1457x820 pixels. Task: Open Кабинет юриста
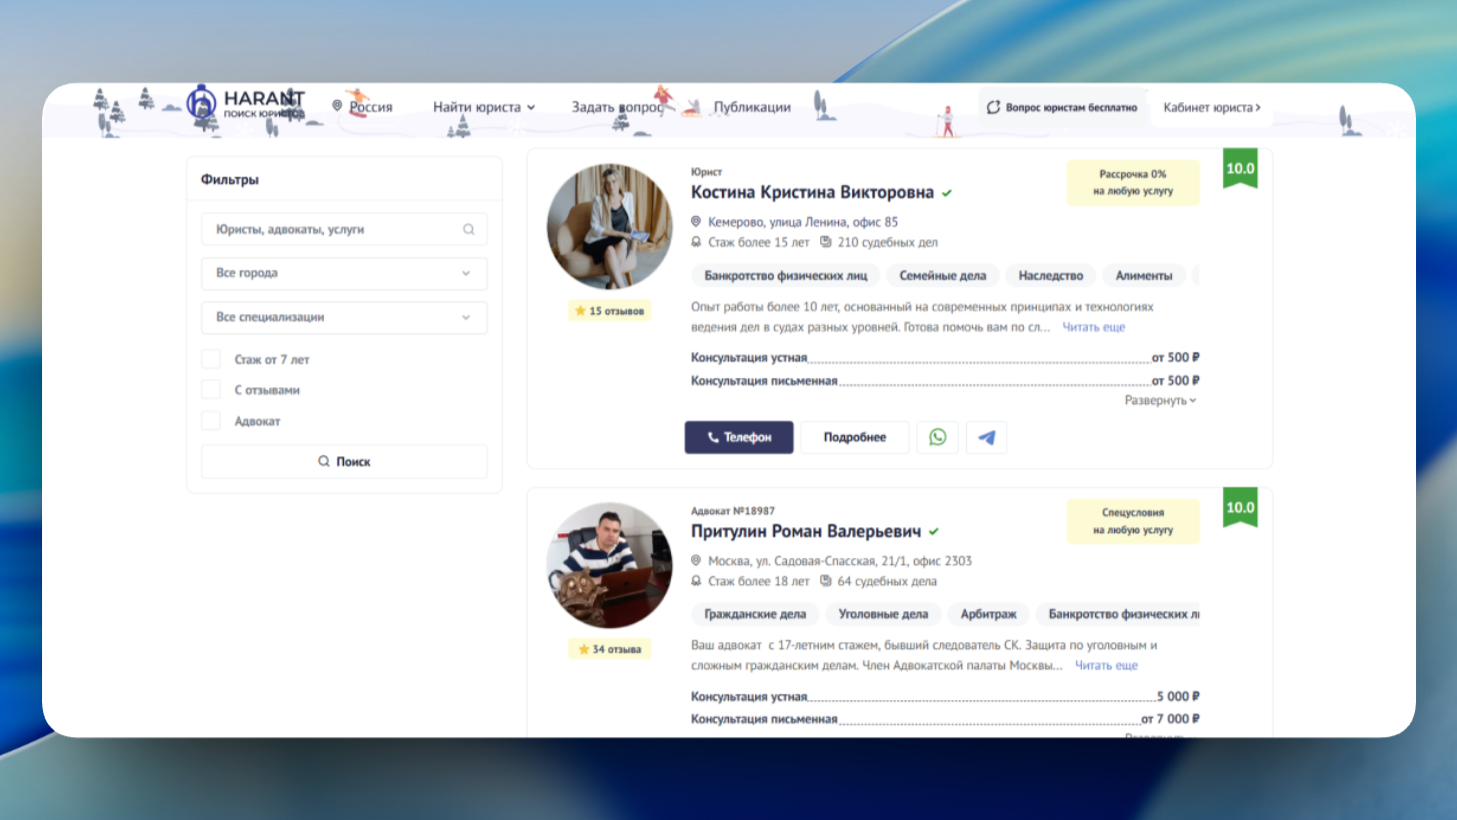pyautogui.click(x=1212, y=107)
